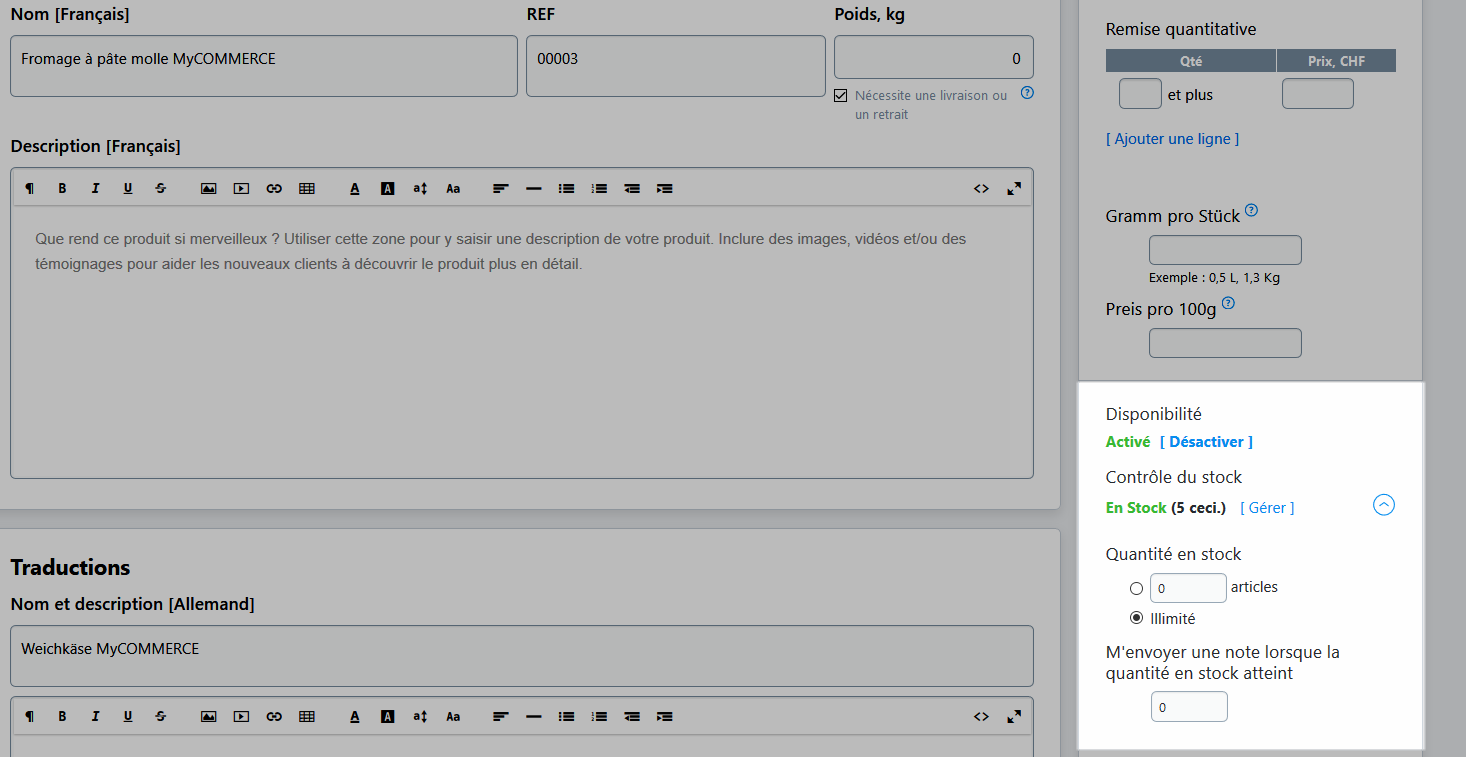Select the 'Illimité' stock radio button
This screenshot has width=1466, height=757.
(x=1136, y=618)
